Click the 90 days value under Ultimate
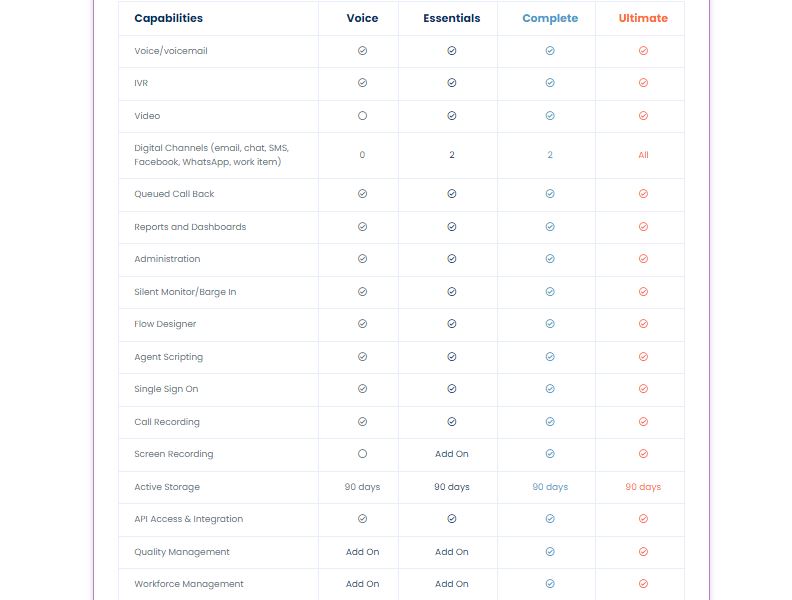This screenshot has width=792, height=600. coord(643,487)
